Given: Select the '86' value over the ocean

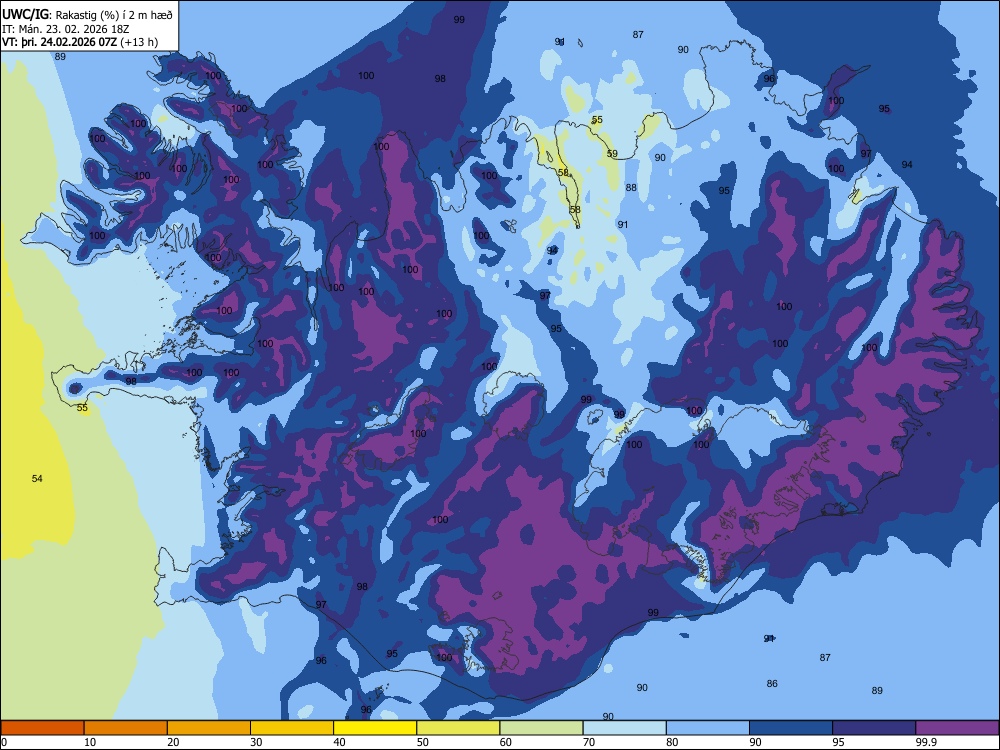Looking at the screenshot, I should pos(772,684).
